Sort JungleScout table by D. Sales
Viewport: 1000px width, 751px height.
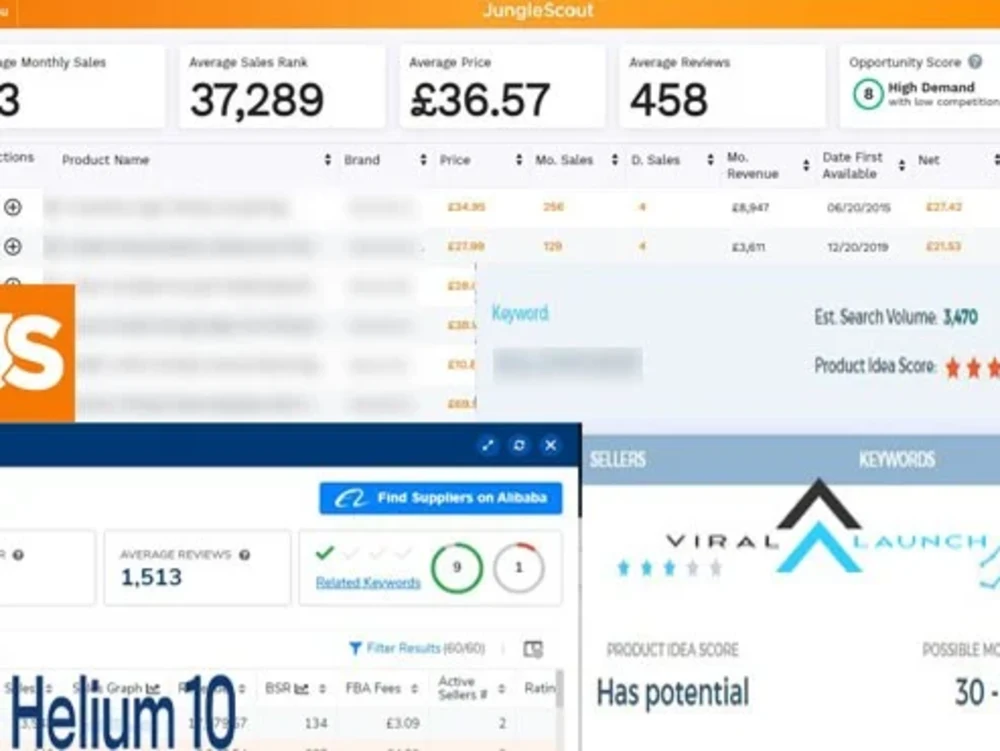[710, 160]
